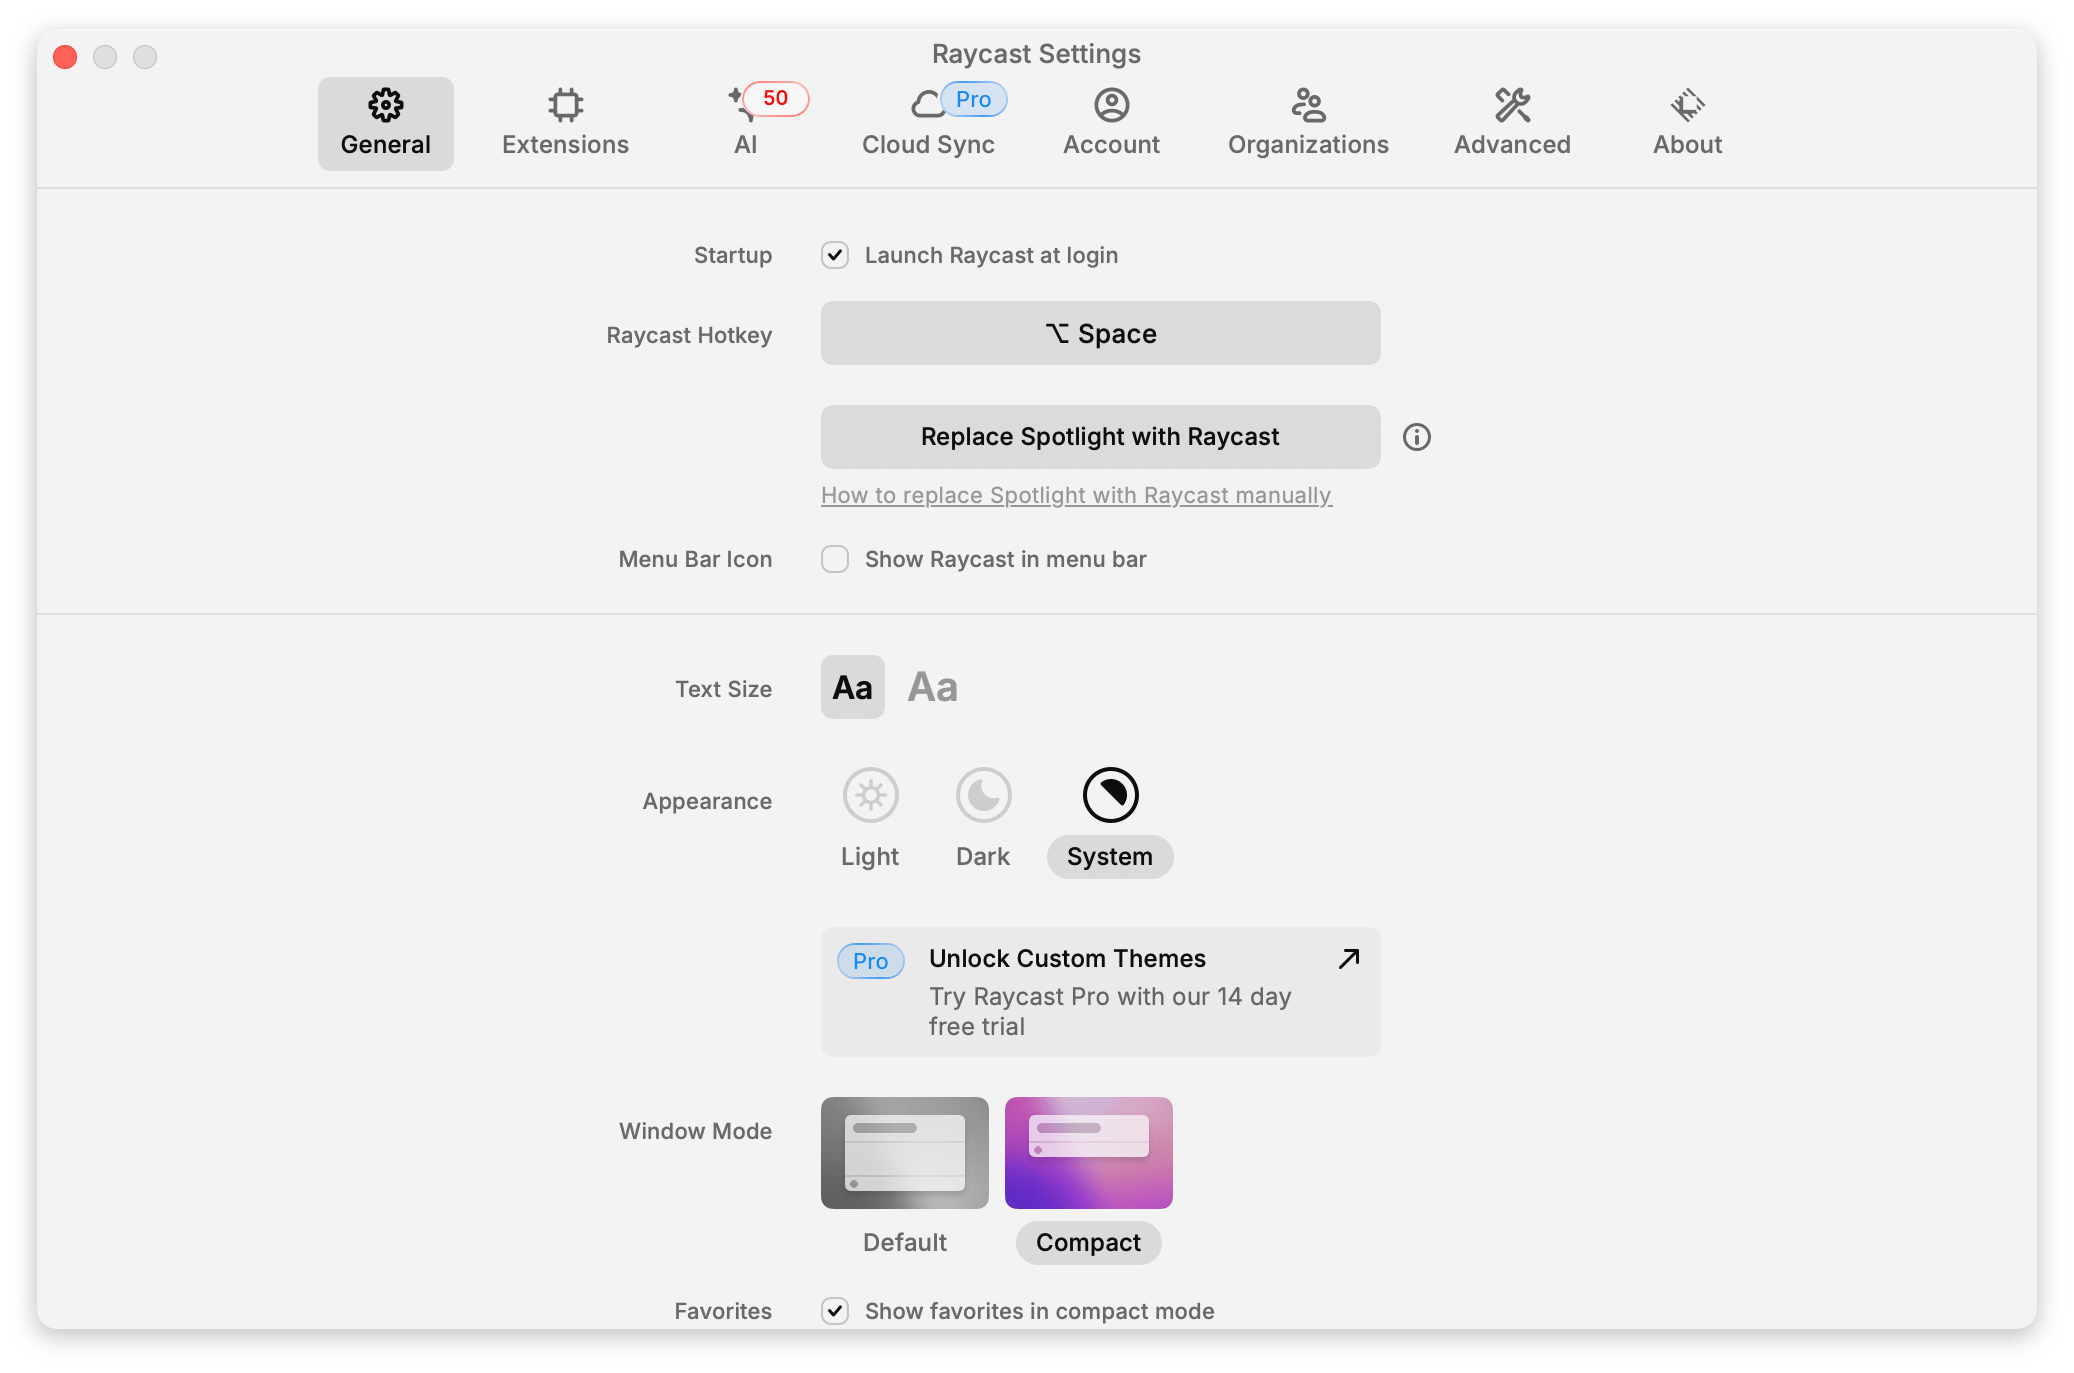Go to Organizations tab
The width and height of the screenshot is (2074, 1373).
1308,123
